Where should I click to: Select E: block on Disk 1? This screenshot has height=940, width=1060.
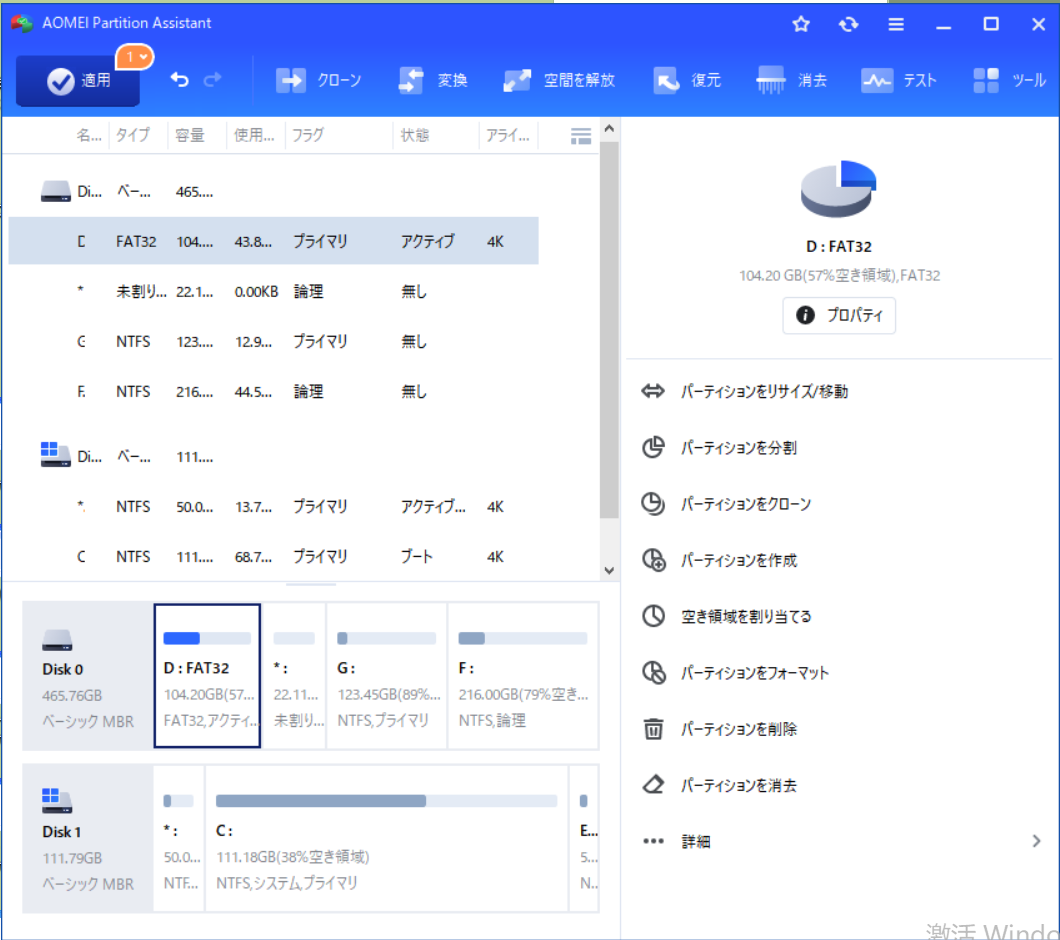[x=585, y=839]
